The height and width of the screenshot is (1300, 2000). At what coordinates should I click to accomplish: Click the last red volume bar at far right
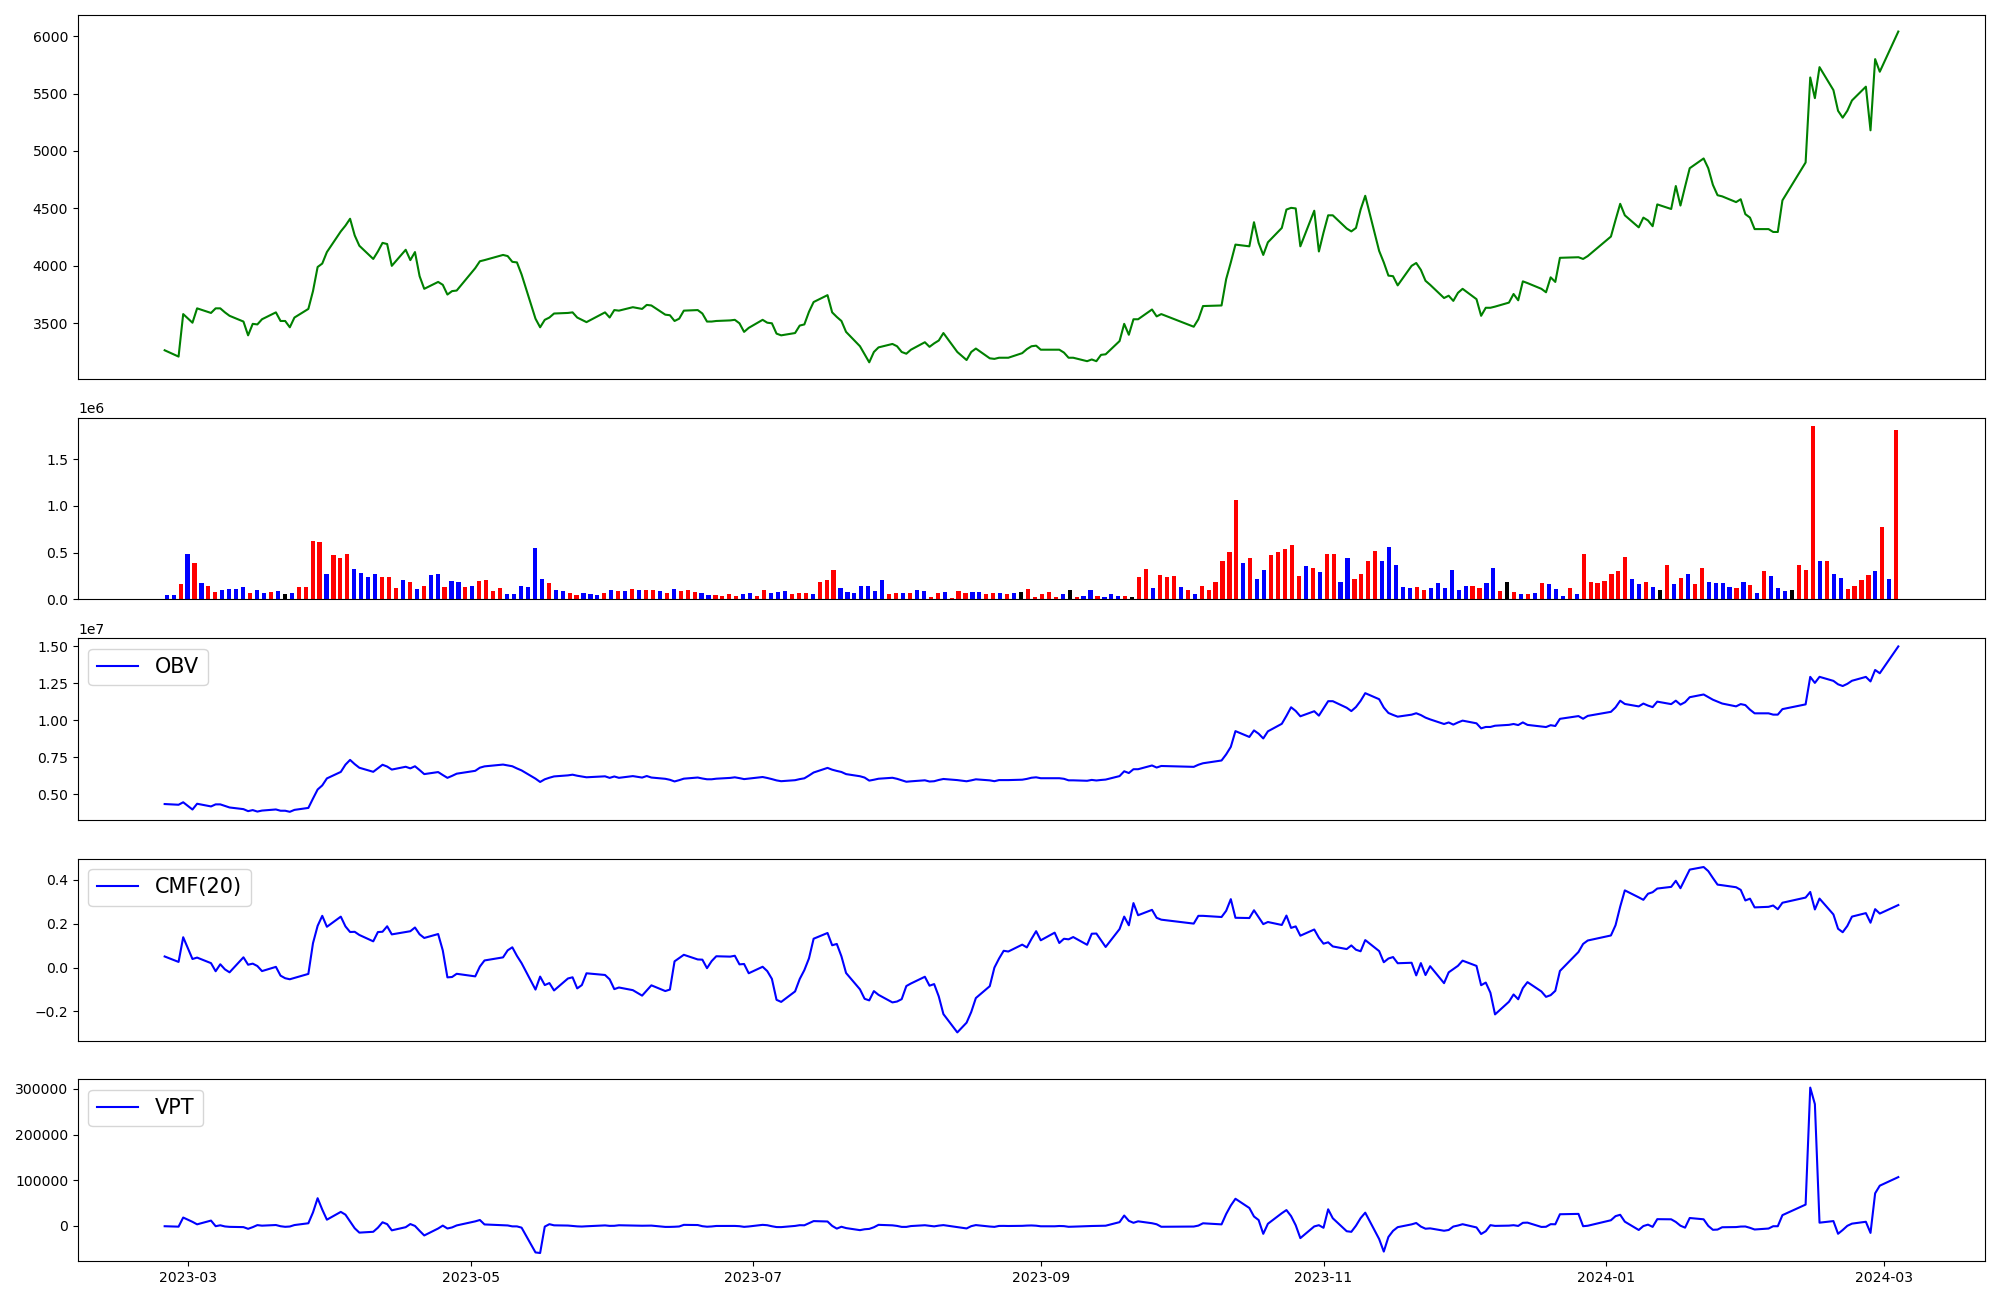pos(1895,514)
